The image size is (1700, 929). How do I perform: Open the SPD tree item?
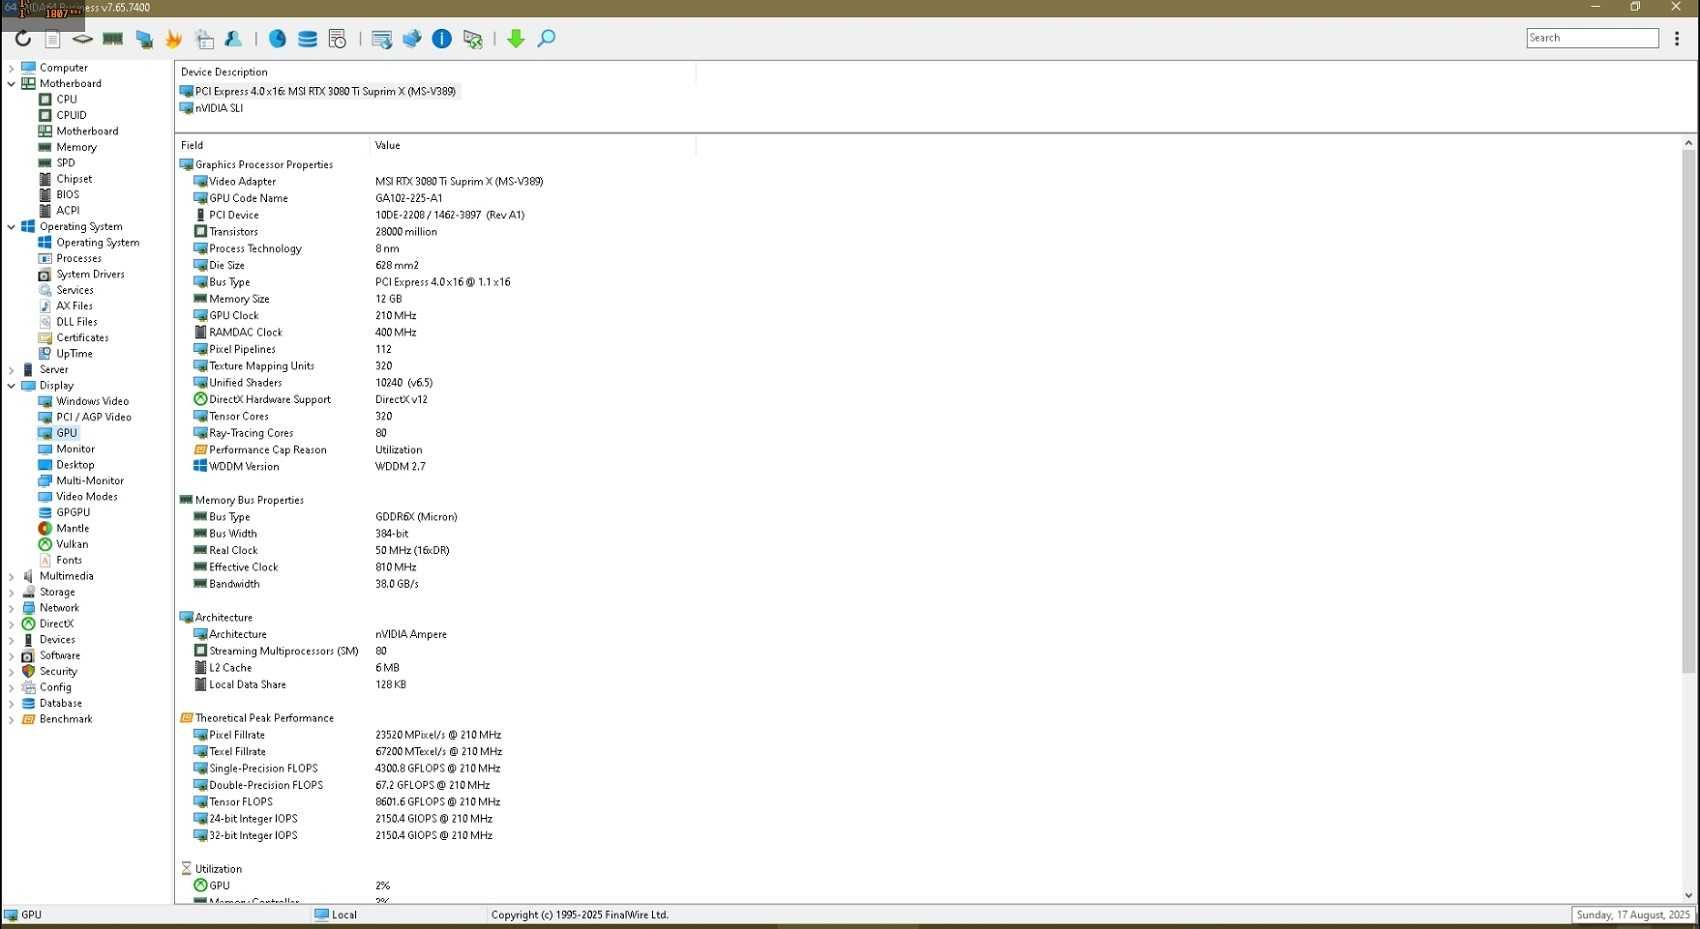pos(65,163)
